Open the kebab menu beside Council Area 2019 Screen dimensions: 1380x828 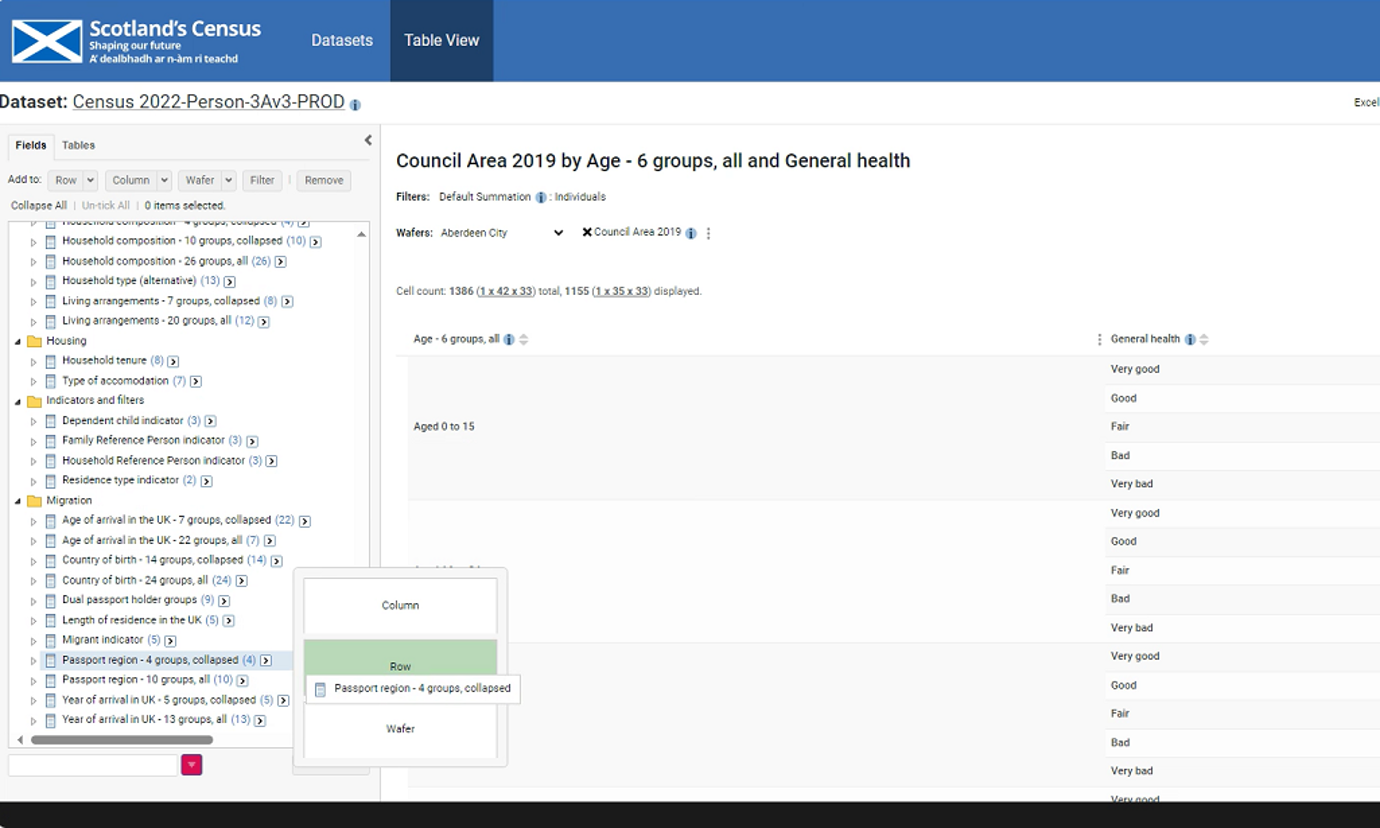coord(709,233)
